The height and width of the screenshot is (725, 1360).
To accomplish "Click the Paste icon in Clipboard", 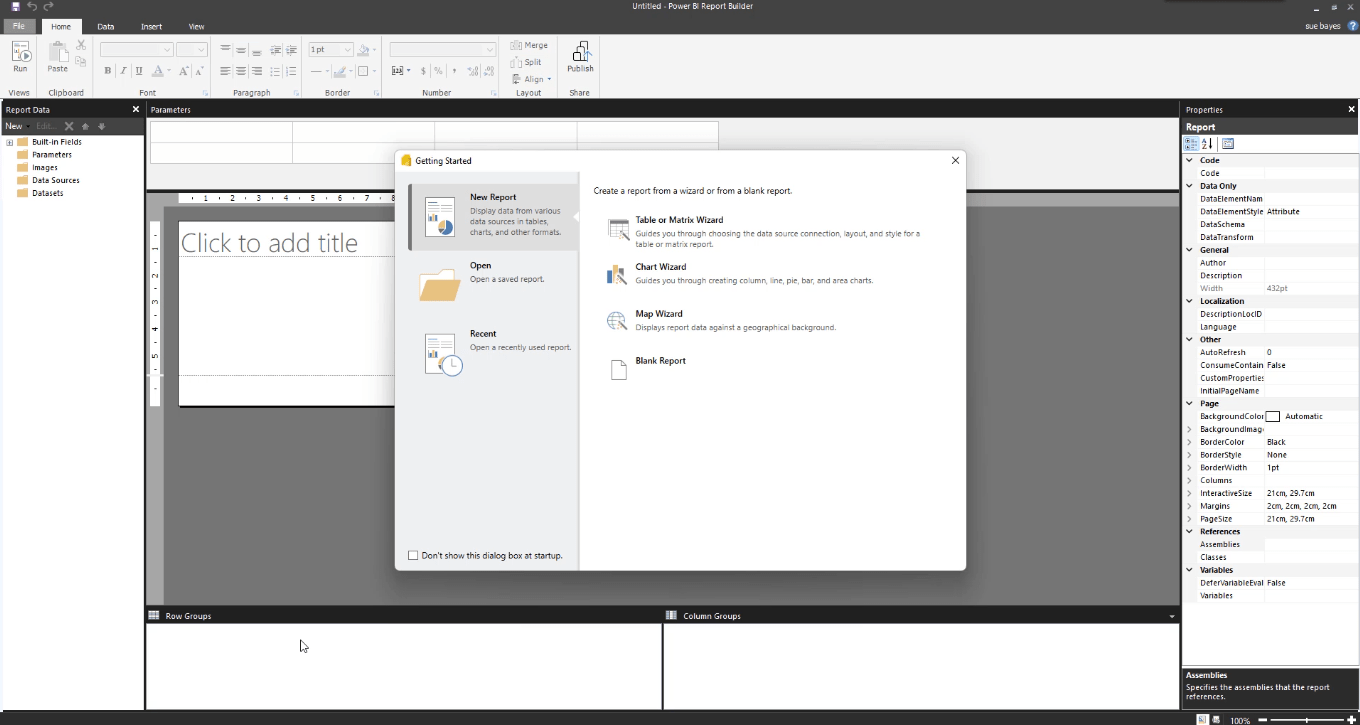I will pyautogui.click(x=58, y=52).
